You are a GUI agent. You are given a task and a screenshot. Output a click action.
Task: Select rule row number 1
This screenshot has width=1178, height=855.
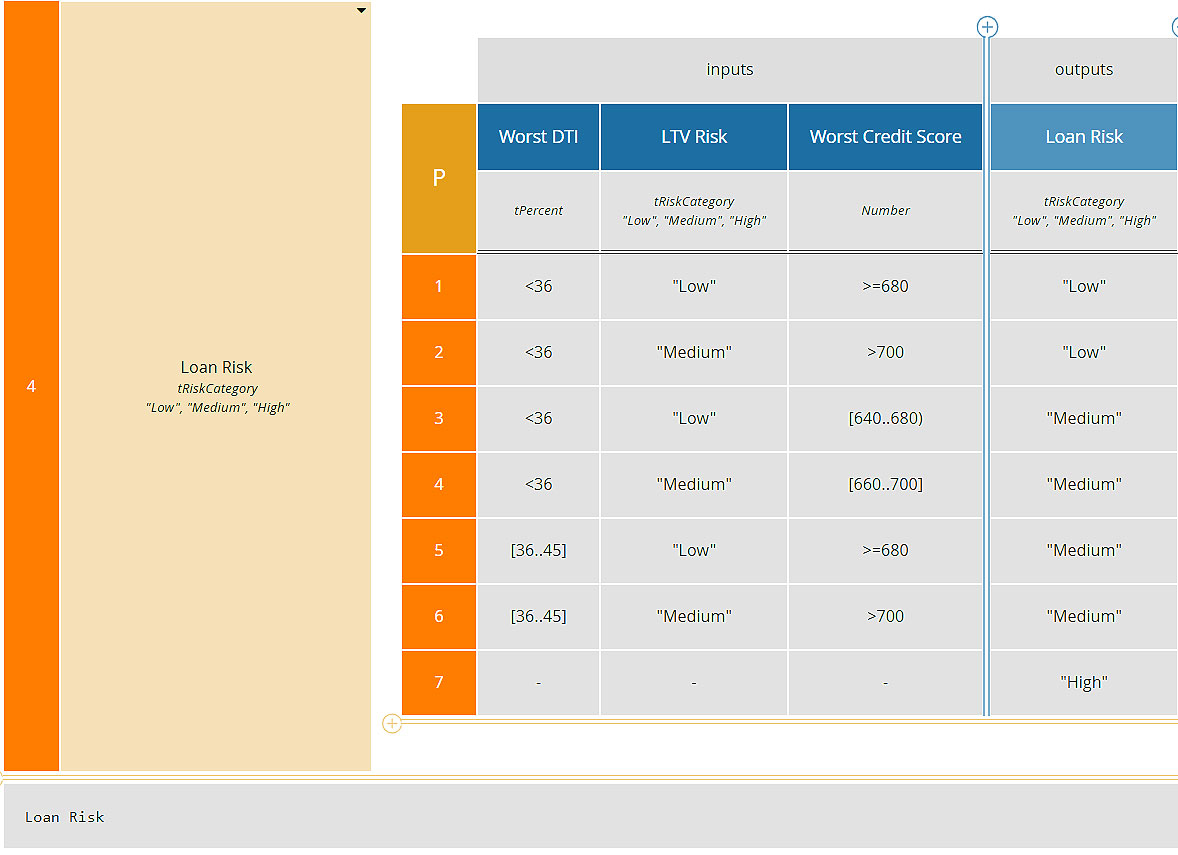coord(439,286)
